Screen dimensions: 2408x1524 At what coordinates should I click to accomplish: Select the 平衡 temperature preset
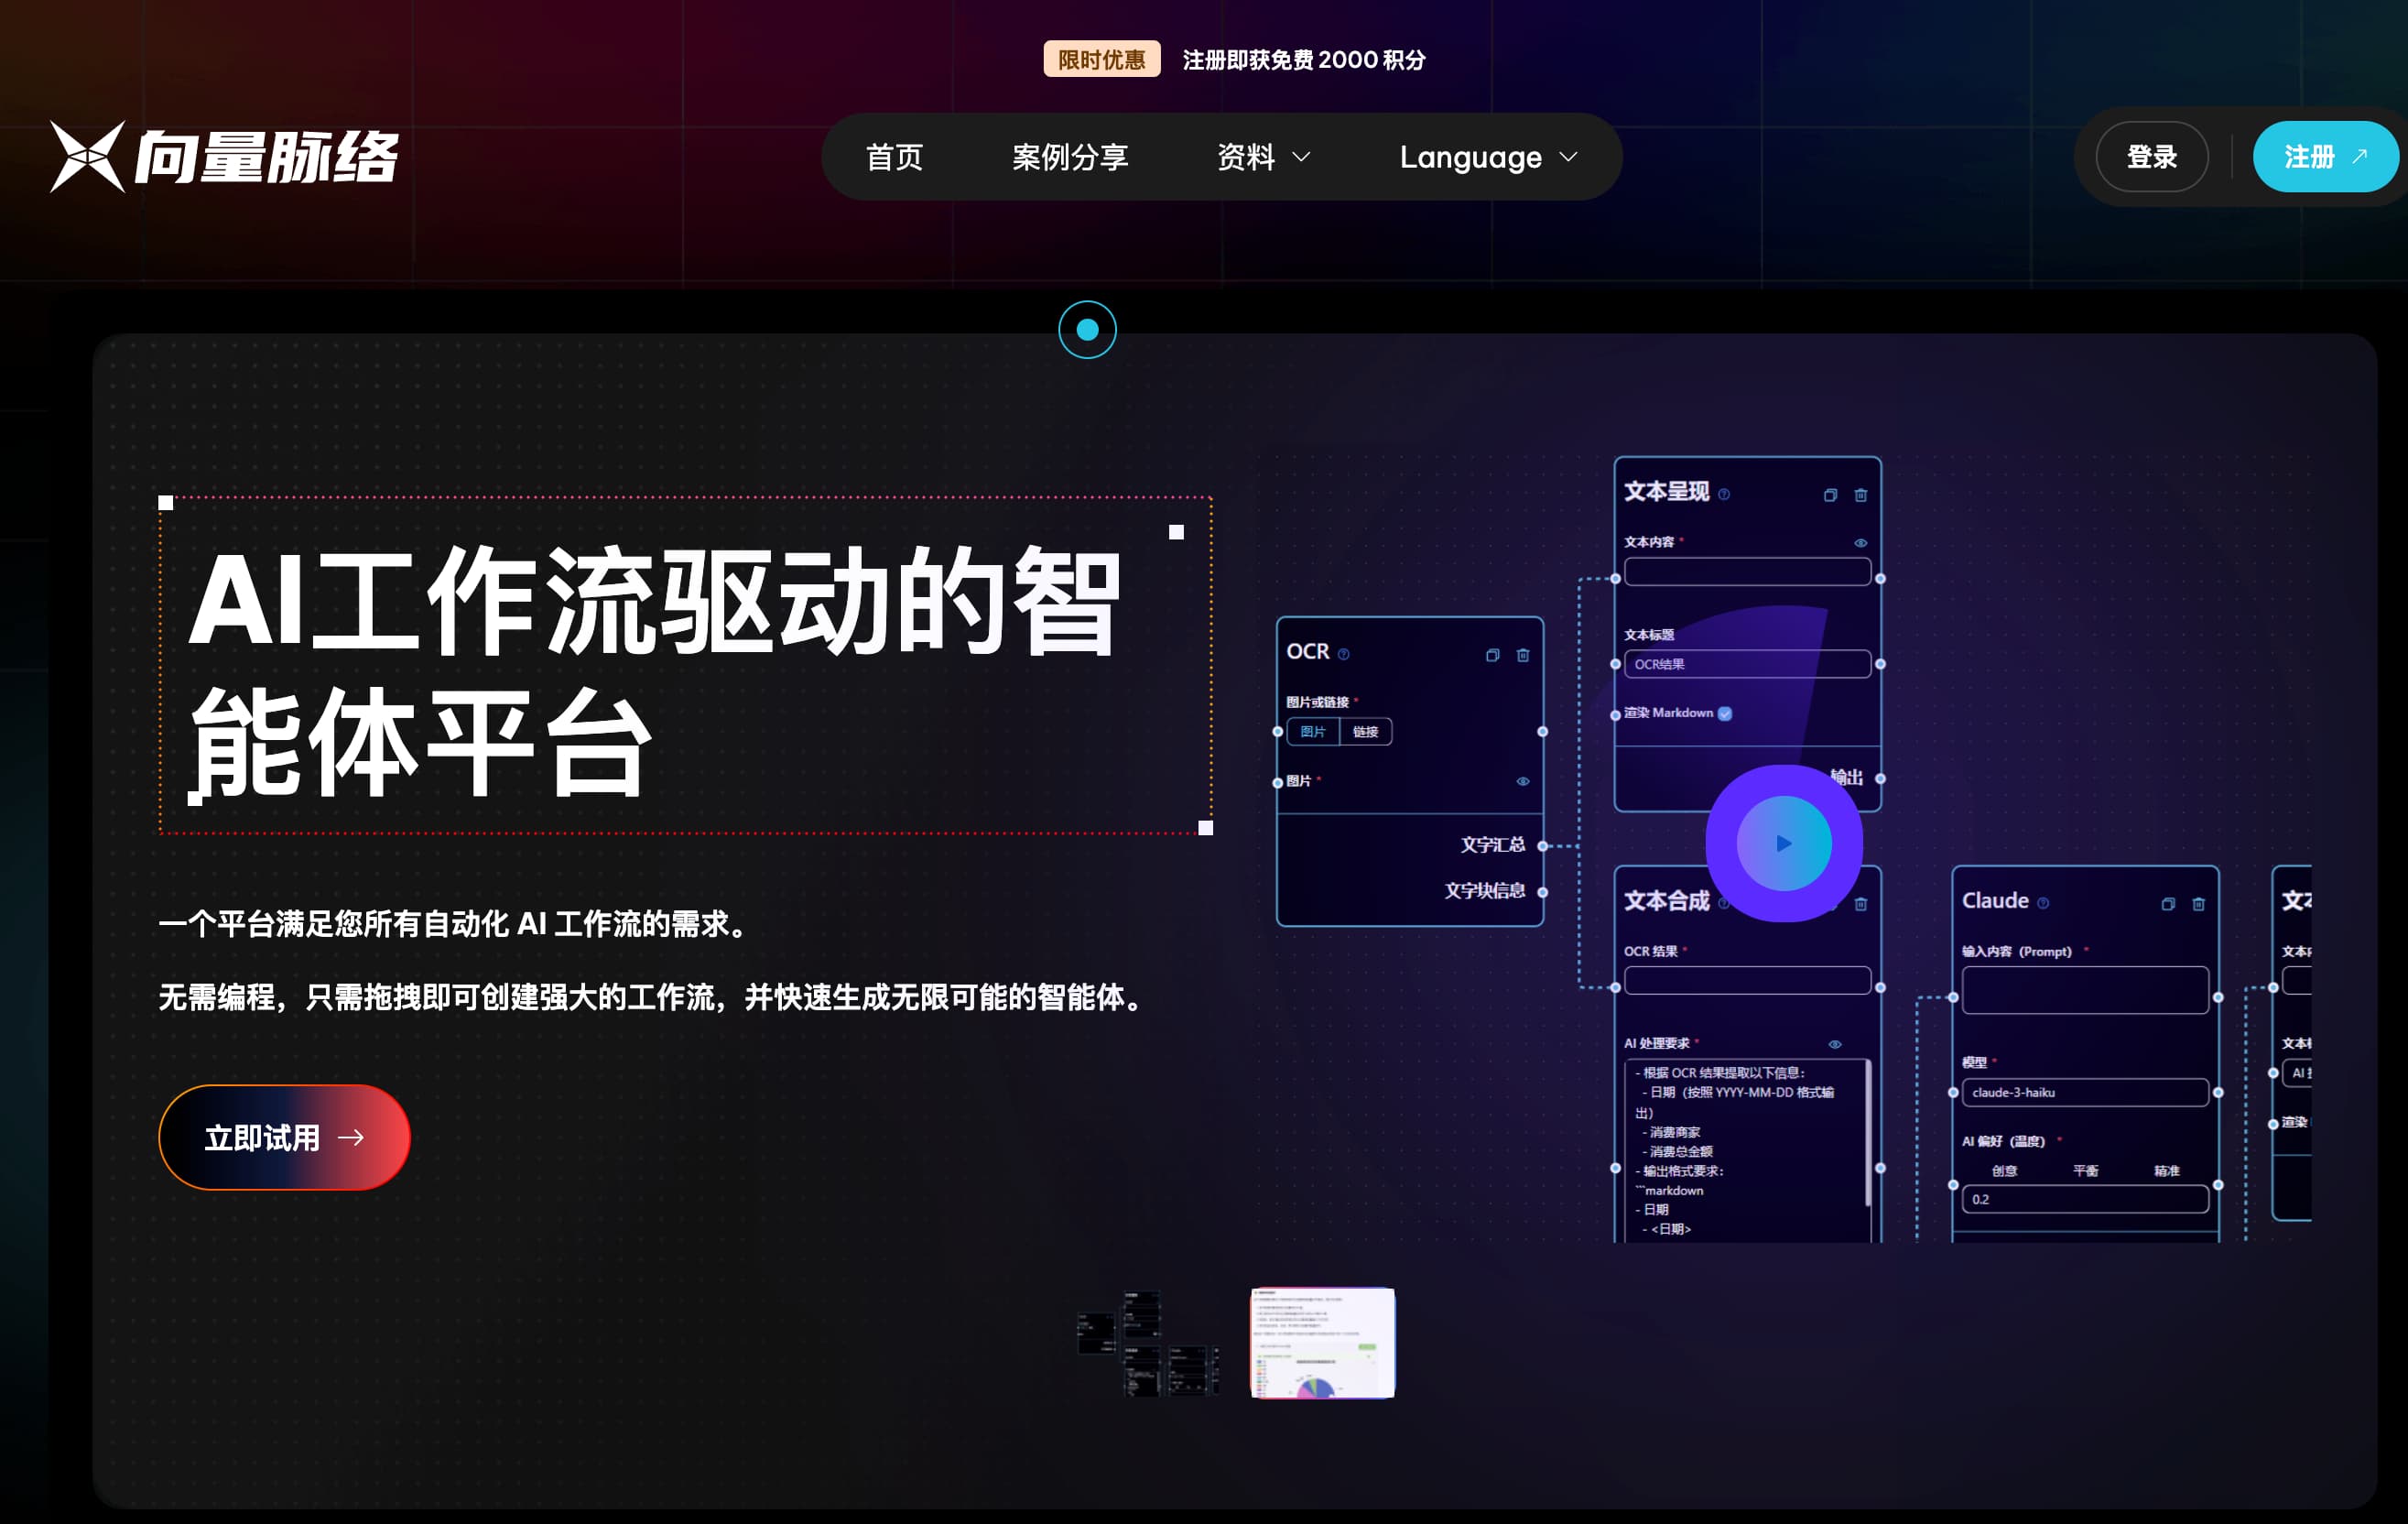tap(2085, 1170)
